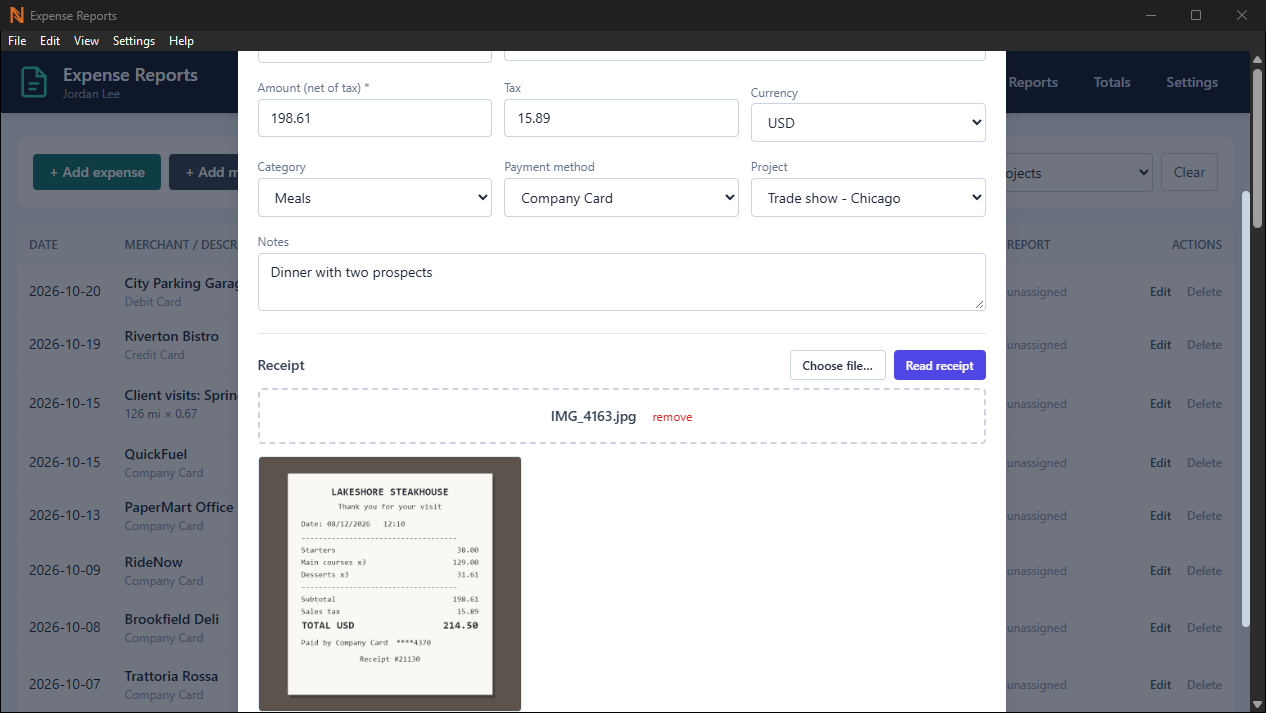
Task: Click the Amount (net of tax) field
Action: point(374,118)
